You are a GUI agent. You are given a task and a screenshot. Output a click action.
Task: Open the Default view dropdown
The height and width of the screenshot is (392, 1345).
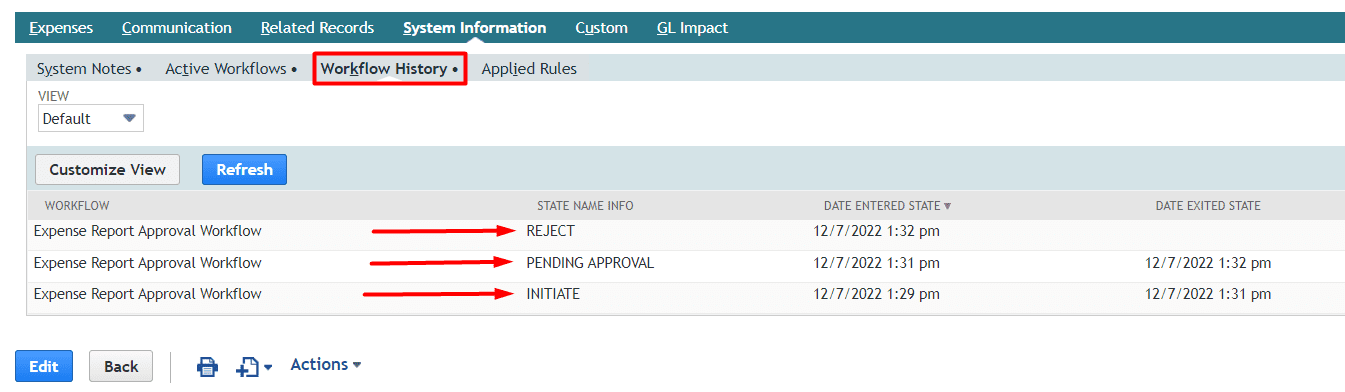click(x=91, y=118)
